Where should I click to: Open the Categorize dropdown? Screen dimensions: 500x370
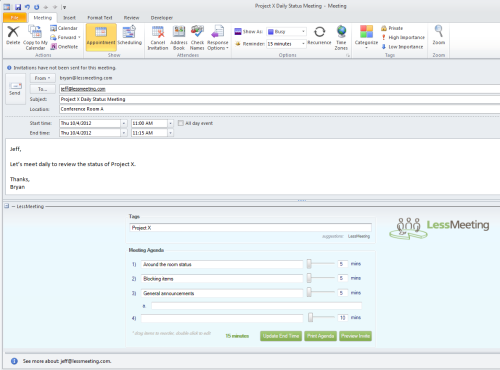click(366, 48)
